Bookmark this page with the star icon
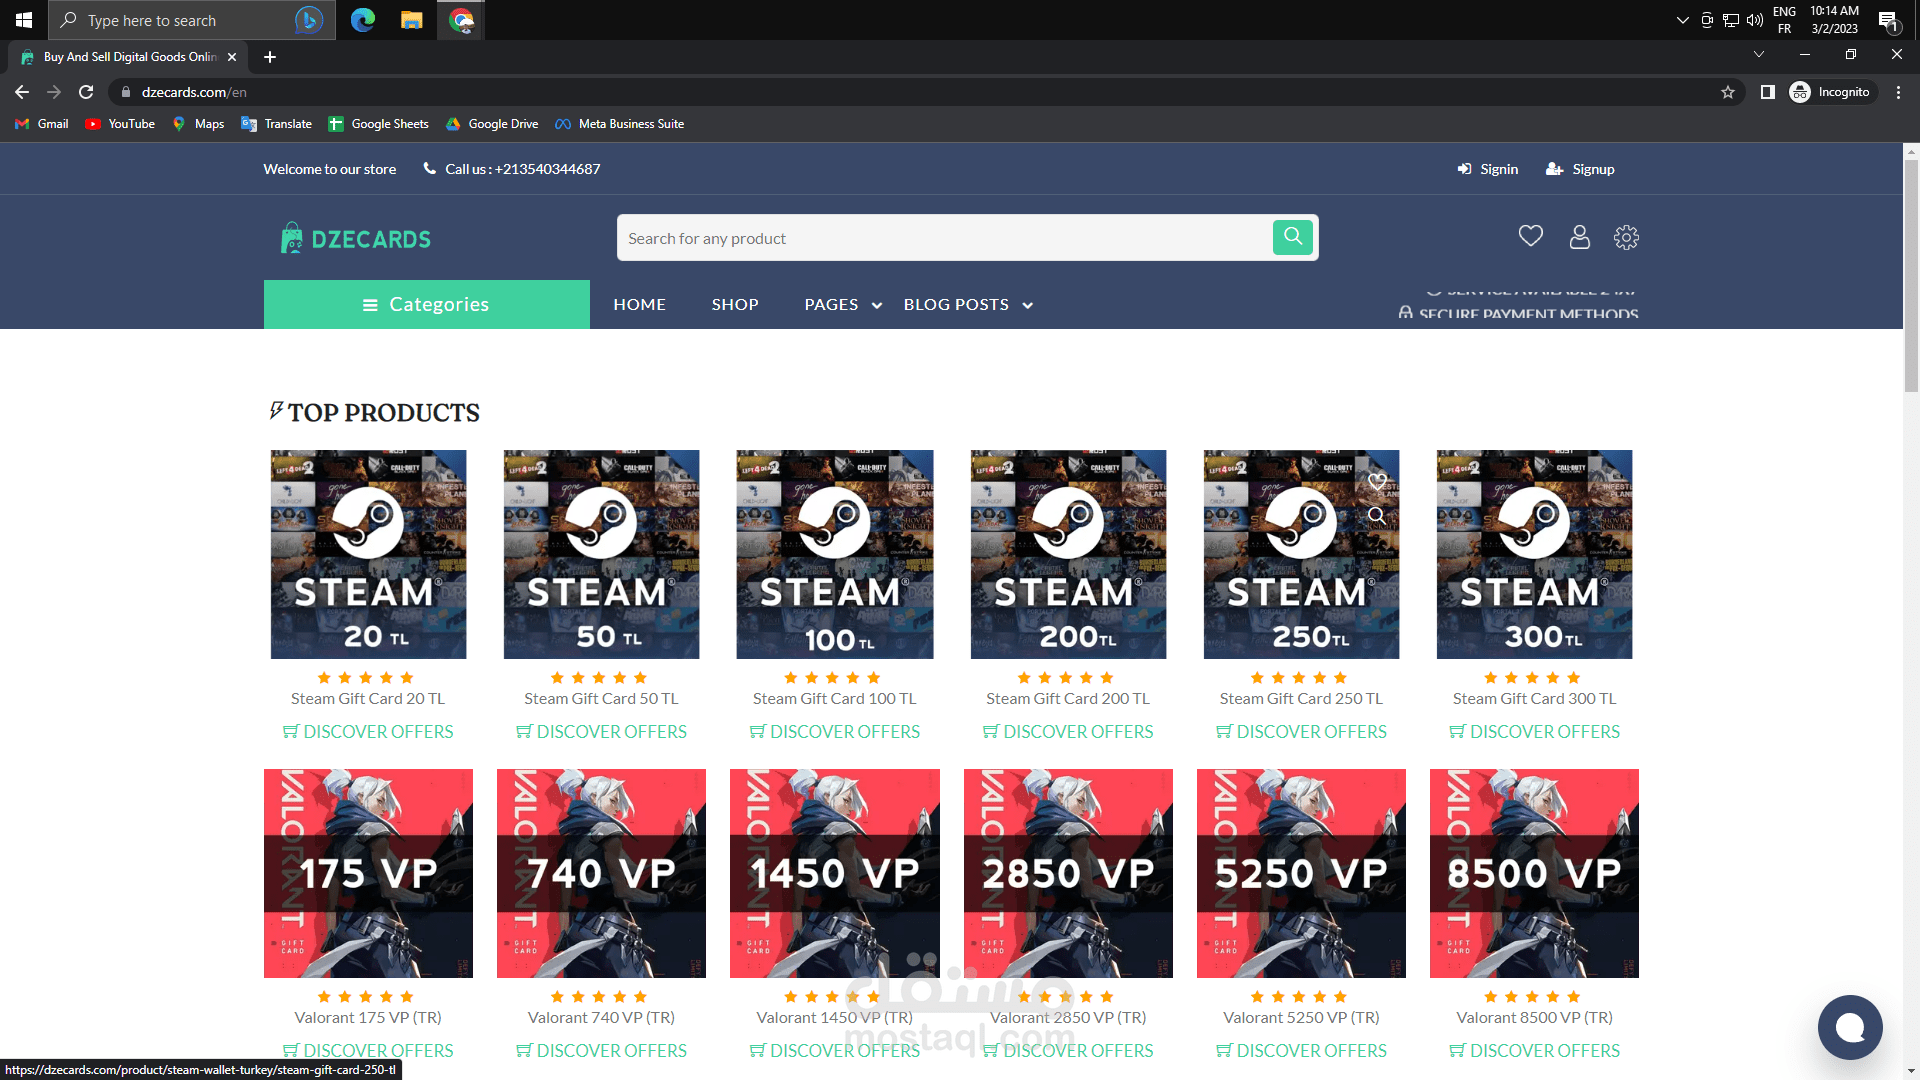 click(1728, 92)
